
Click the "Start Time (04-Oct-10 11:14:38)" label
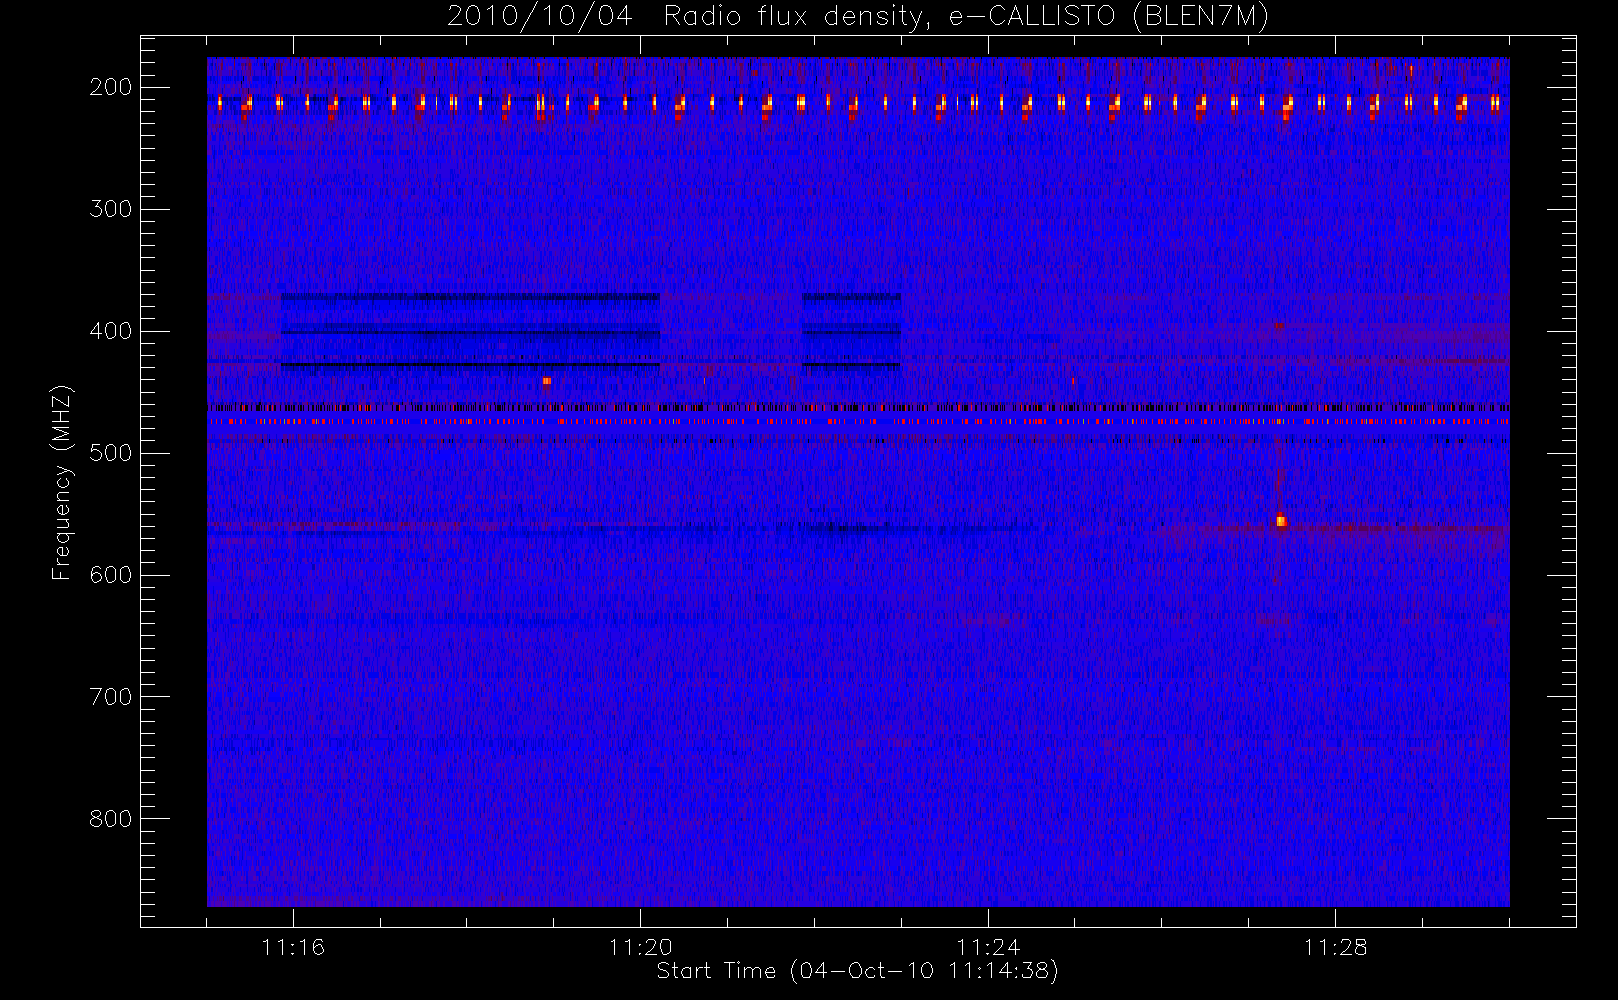tap(857, 971)
